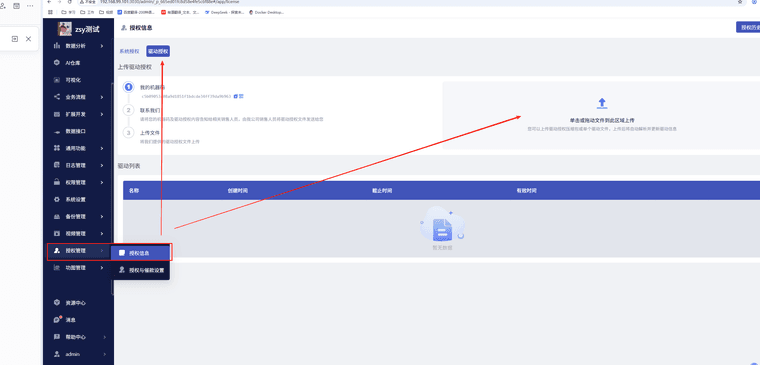Click the 数据分析 bar chart icon
The height and width of the screenshot is (365, 760).
click(x=57, y=46)
